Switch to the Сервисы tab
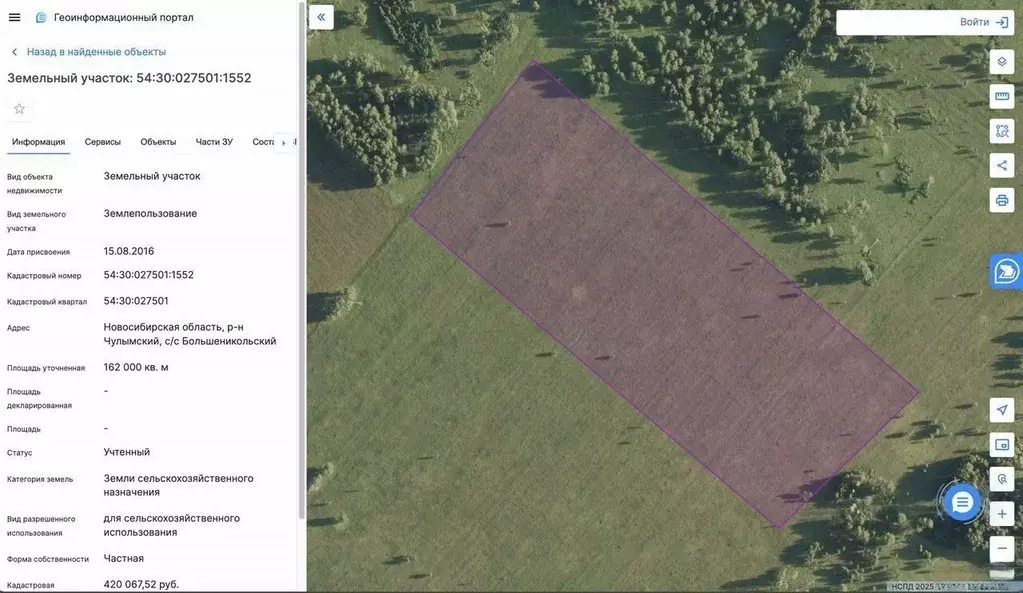The height and width of the screenshot is (593, 1023). point(102,142)
